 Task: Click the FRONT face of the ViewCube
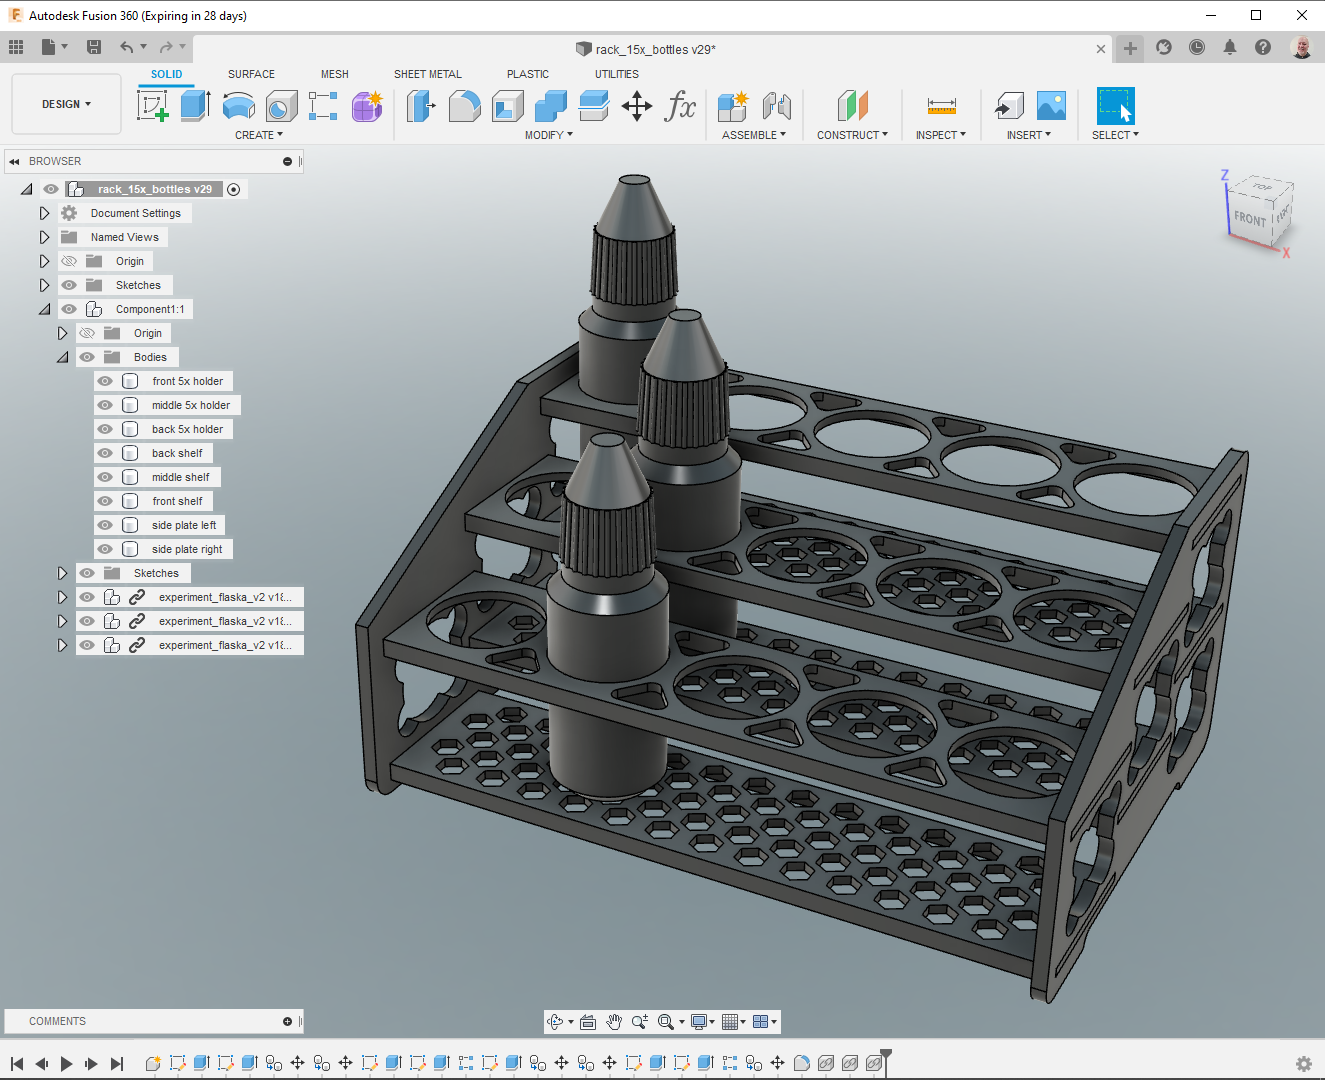[1252, 217]
